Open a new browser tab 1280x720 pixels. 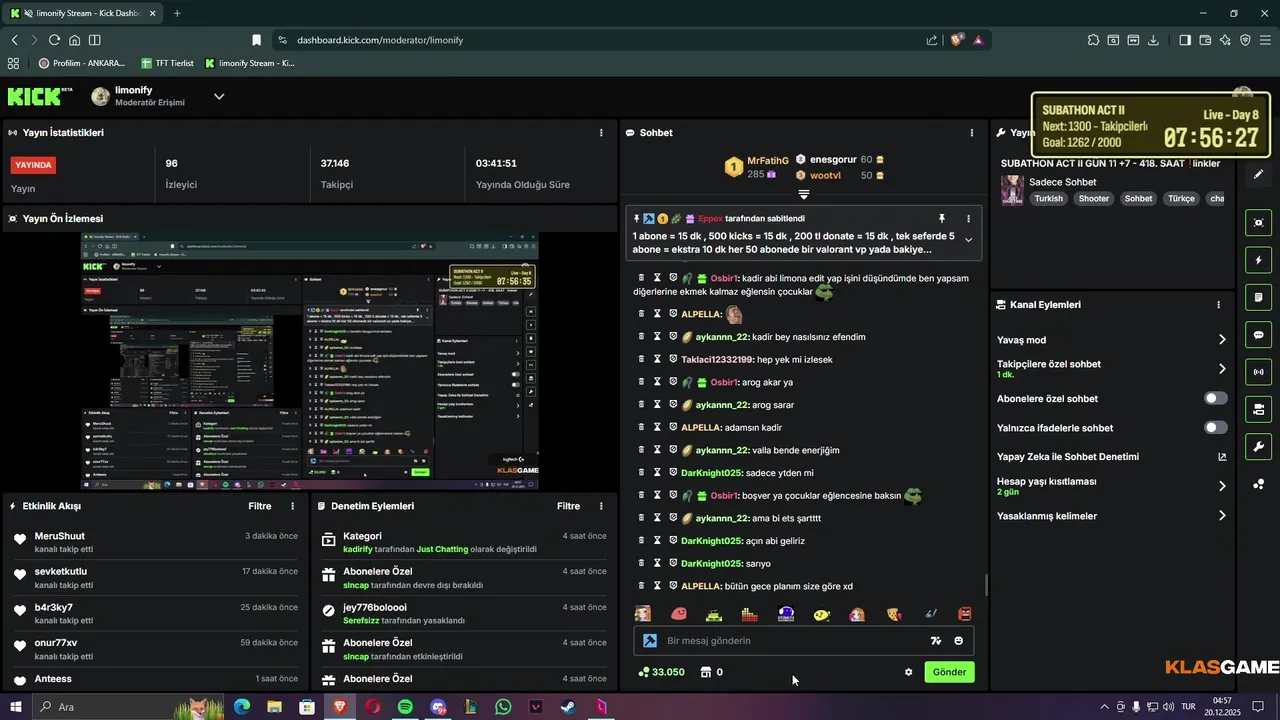tap(177, 13)
